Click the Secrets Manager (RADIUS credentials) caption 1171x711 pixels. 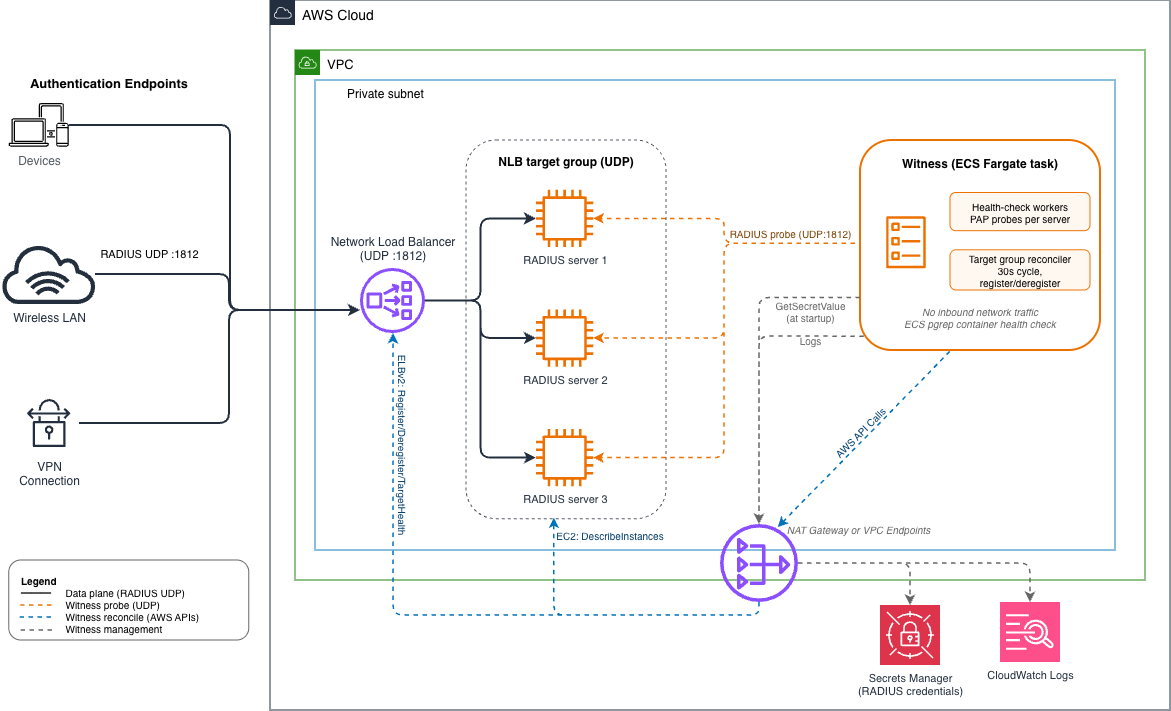910,685
